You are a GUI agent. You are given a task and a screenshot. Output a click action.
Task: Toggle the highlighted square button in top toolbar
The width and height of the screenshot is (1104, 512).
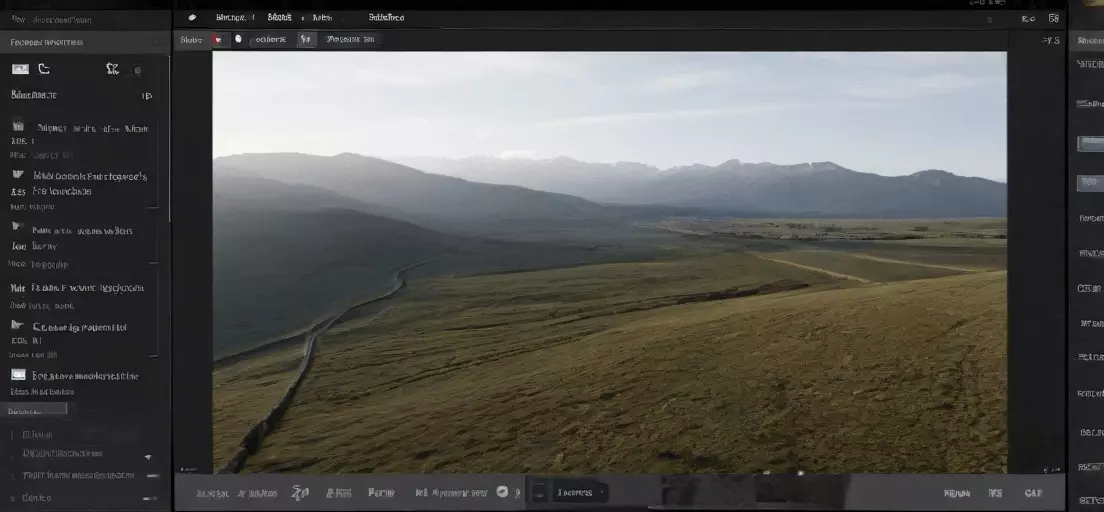pos(306,39)
